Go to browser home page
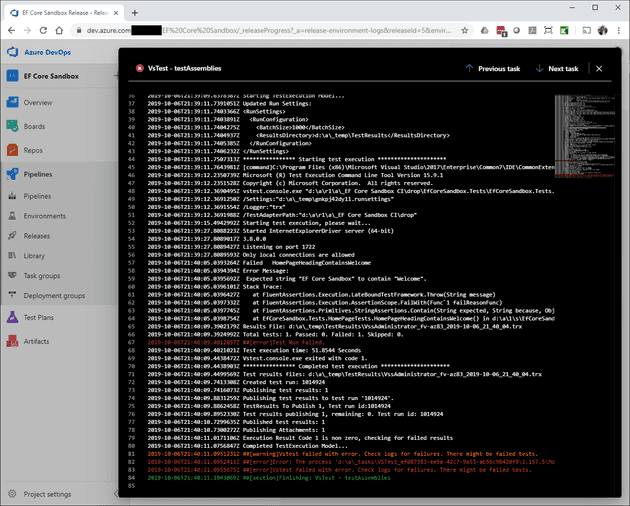630x506 pixels. pos(59,31)
